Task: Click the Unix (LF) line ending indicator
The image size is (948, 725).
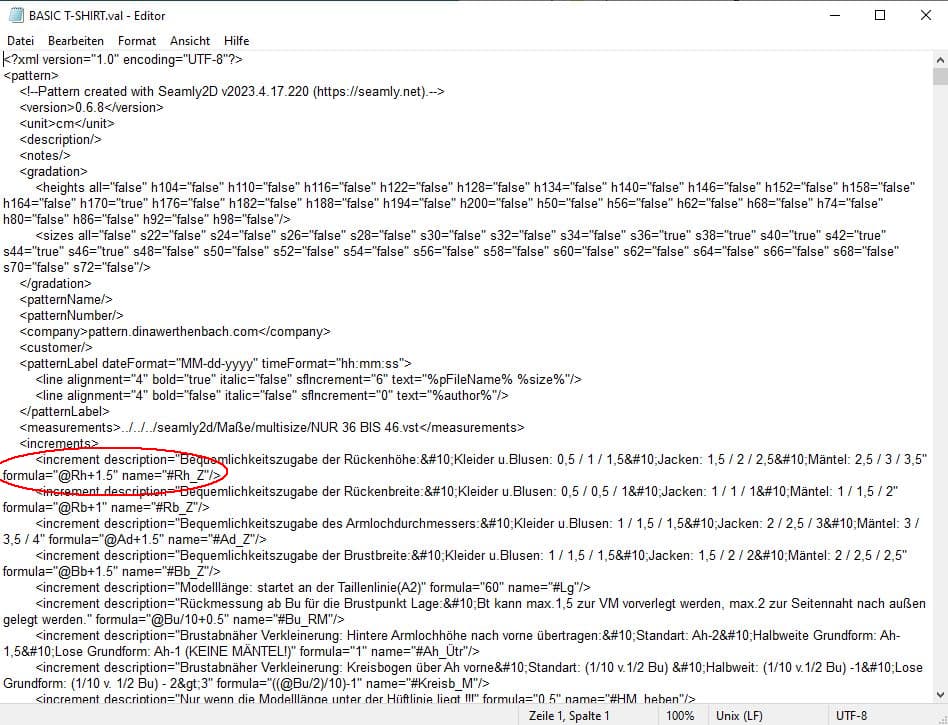Action: click(739, 716)
